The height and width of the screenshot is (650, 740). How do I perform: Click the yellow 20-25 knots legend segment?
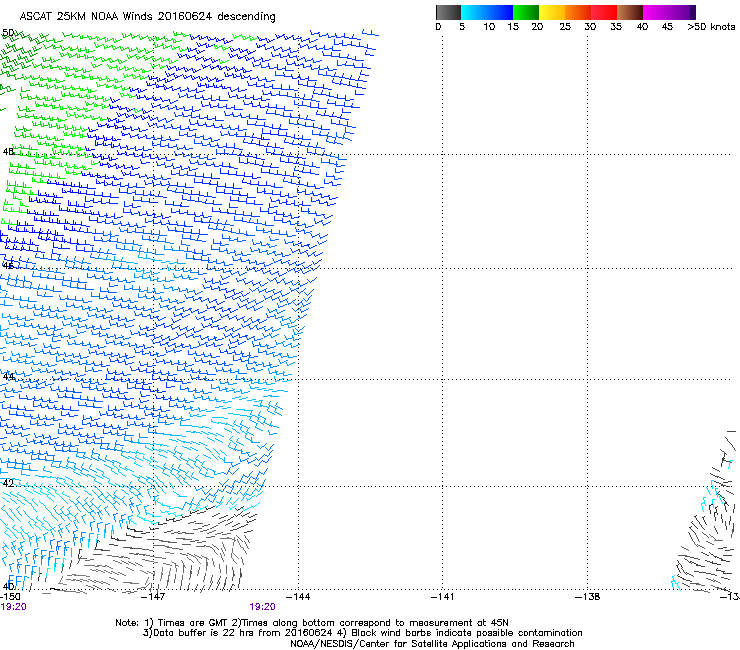coord(552,12)
